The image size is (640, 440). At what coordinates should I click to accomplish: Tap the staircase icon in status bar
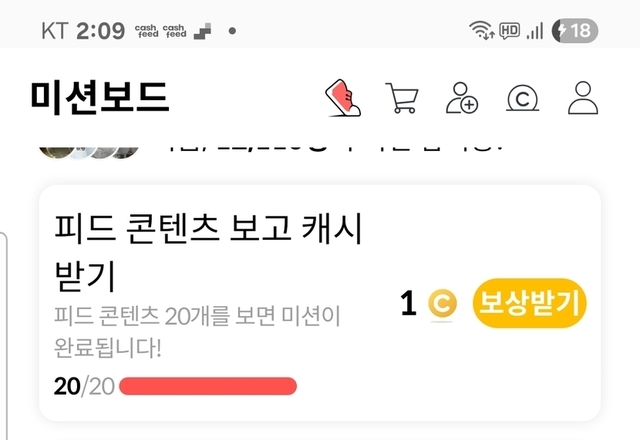pos(202,31)
